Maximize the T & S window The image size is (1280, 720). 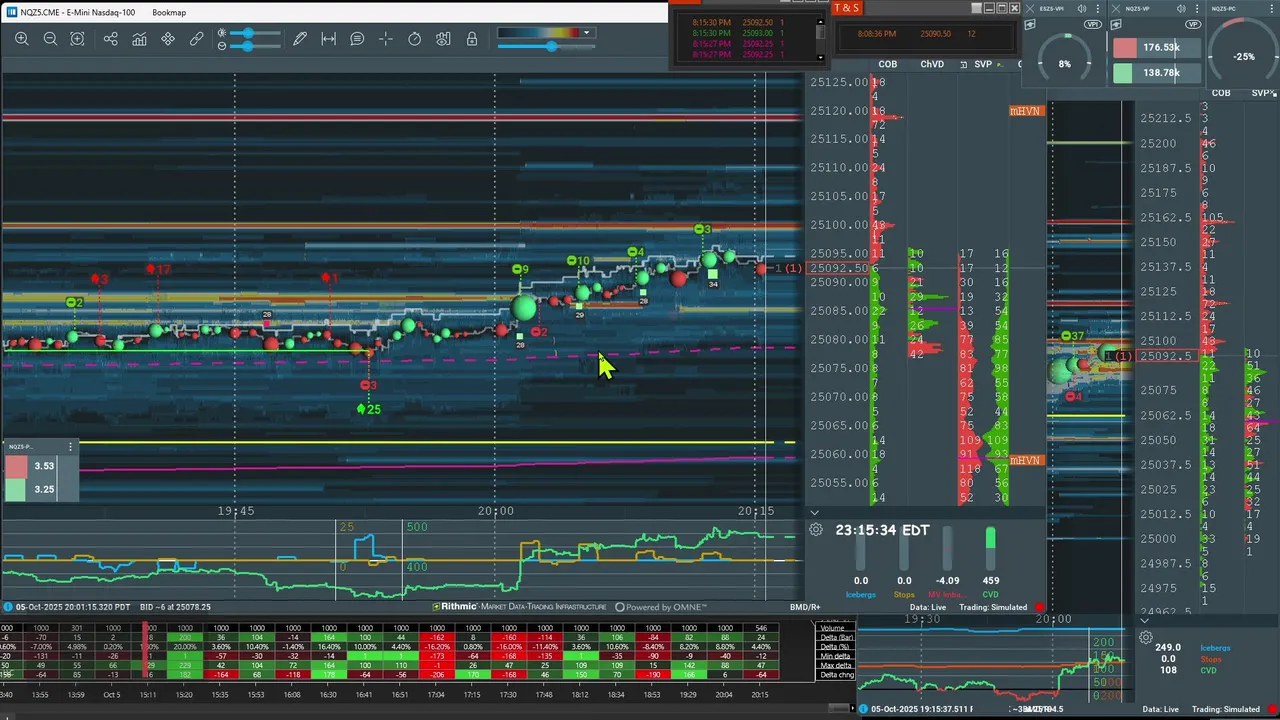[x=1000, y=8]
